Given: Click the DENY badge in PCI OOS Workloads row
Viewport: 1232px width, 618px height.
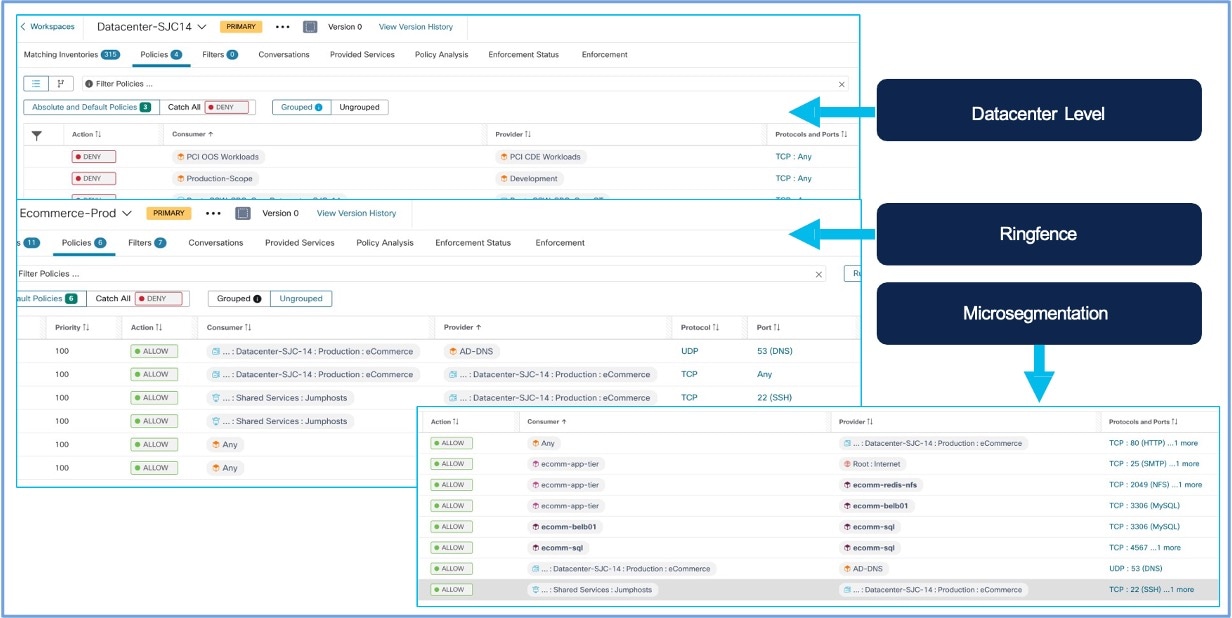Looking at the screenshot, I should point(93,157).
